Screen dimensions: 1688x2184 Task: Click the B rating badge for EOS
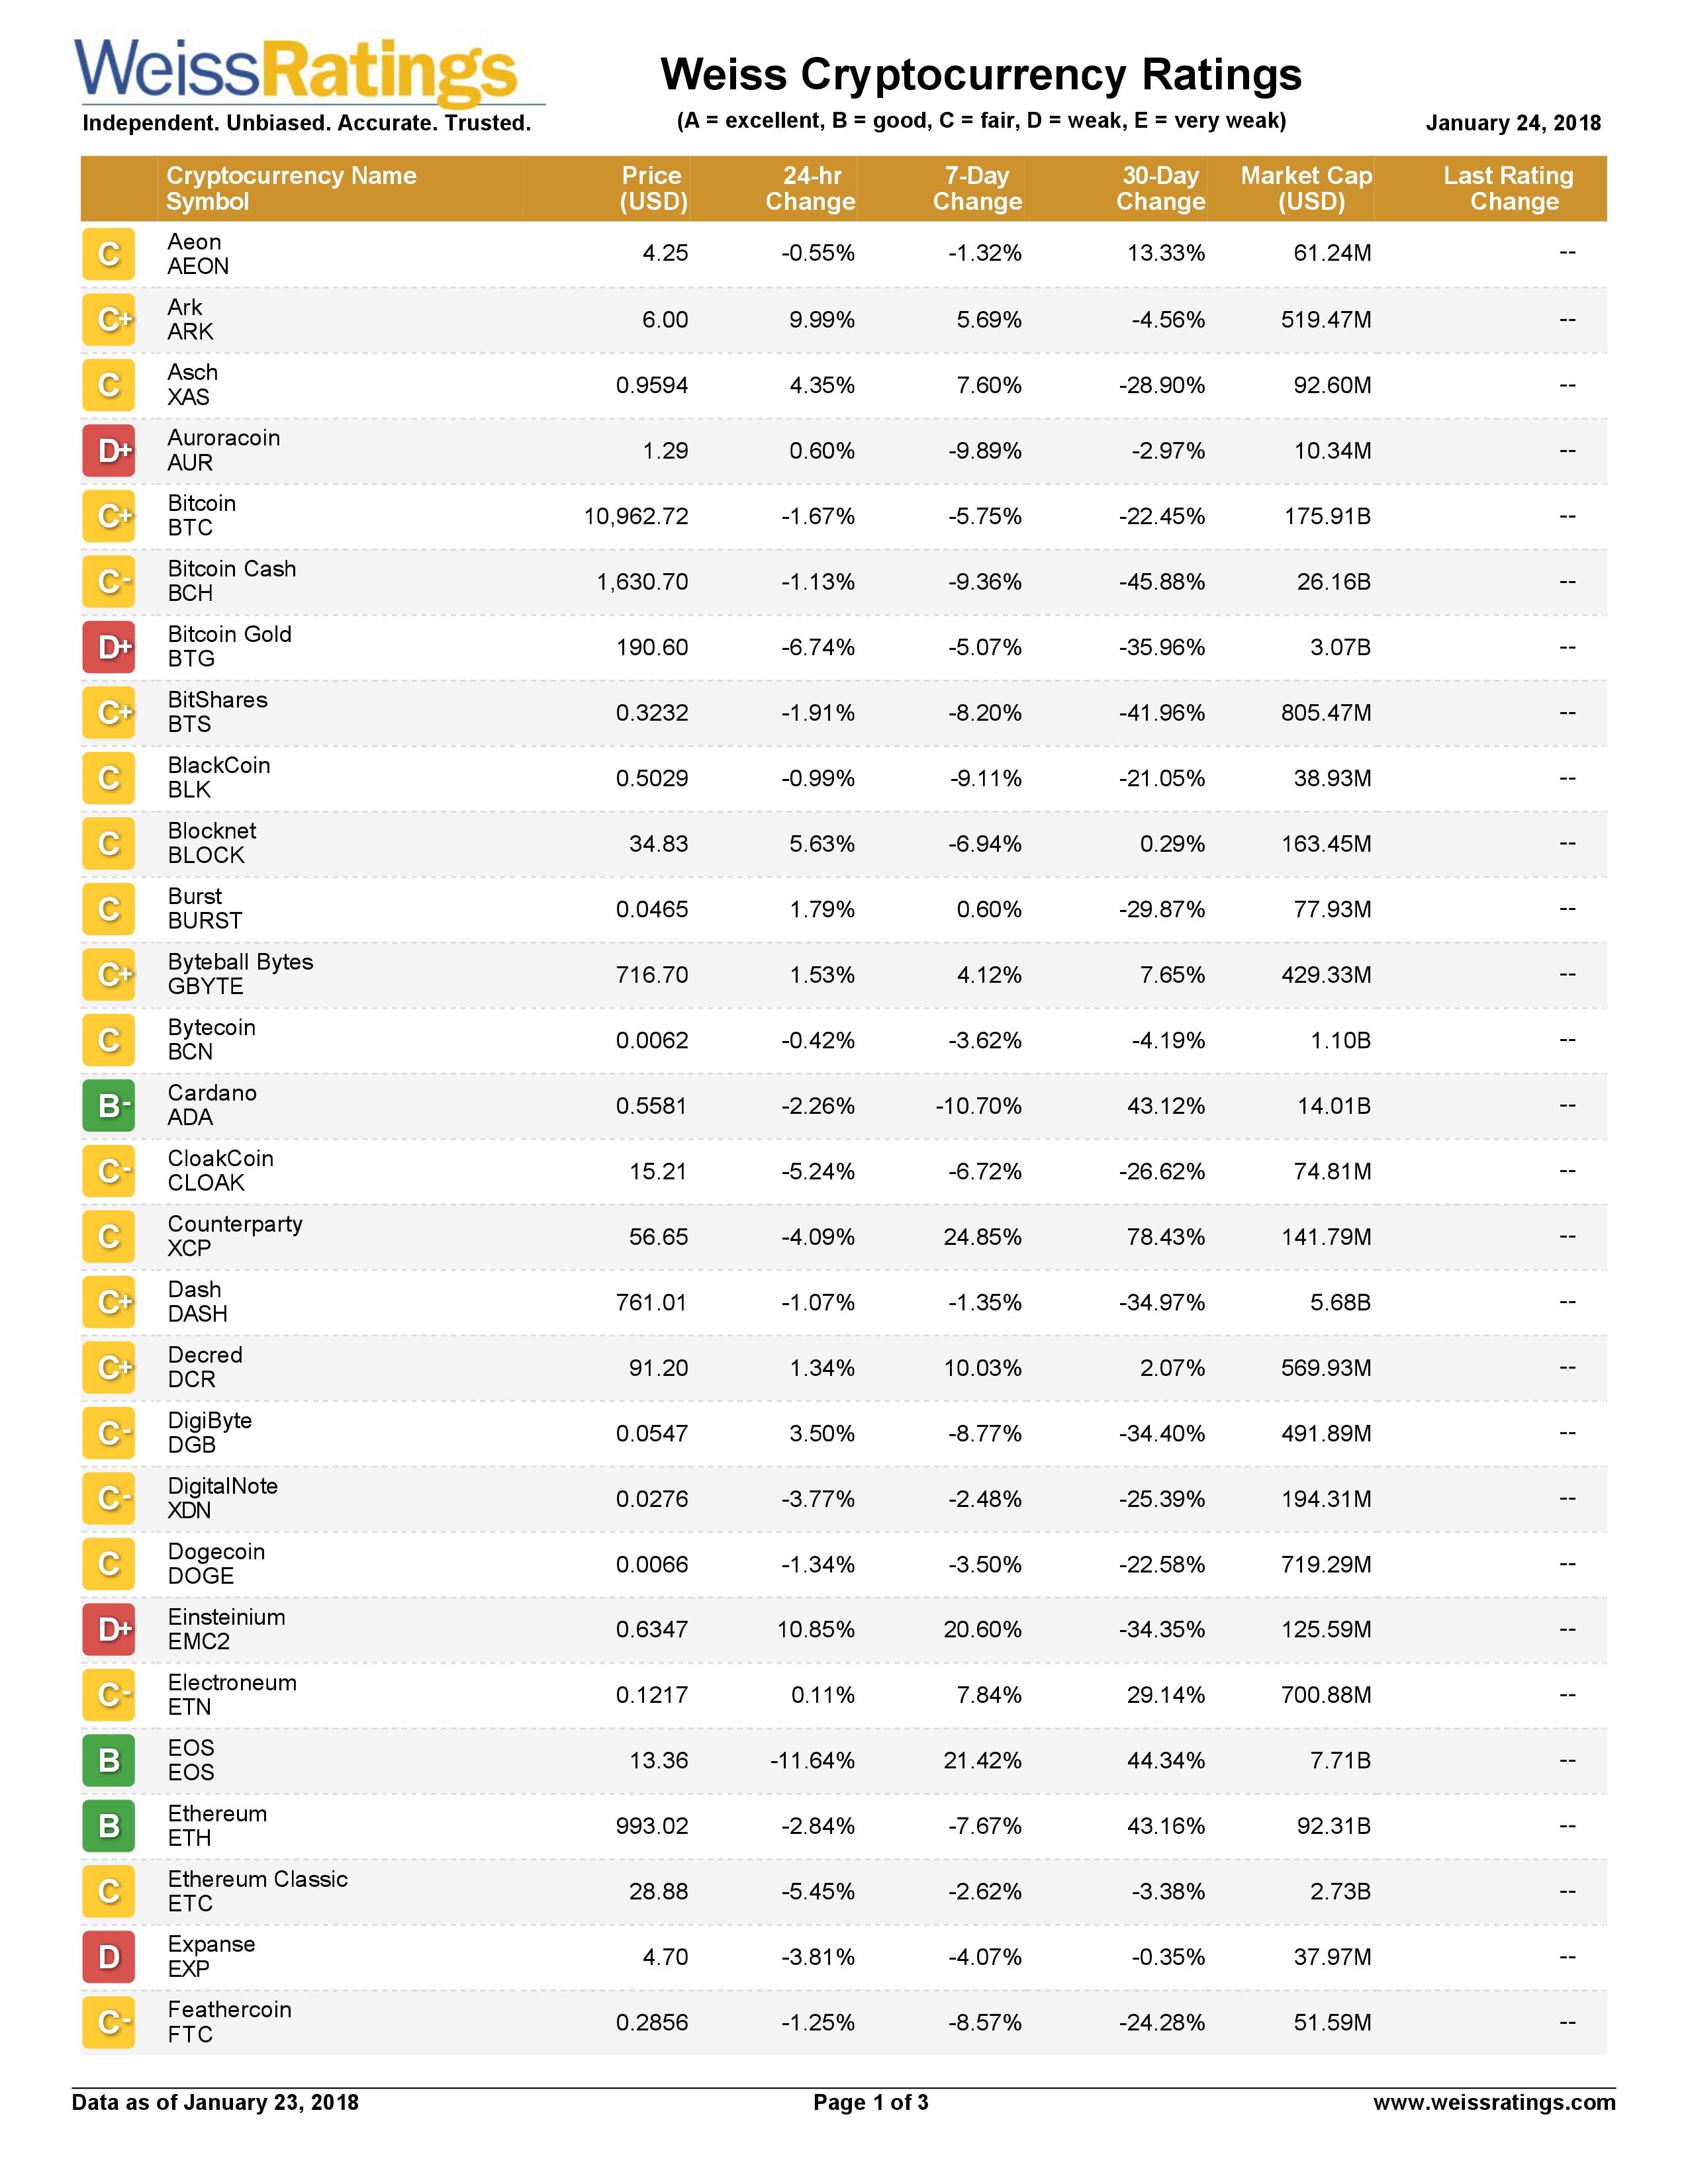pos(109,1760)
